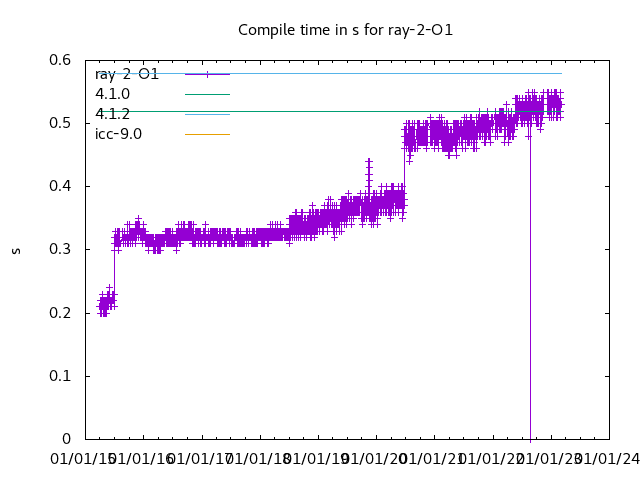This screenshot has width=640, height=480.
Task: Click the light blue 4.1.2 legend line sample
Action: pos(207,114)
